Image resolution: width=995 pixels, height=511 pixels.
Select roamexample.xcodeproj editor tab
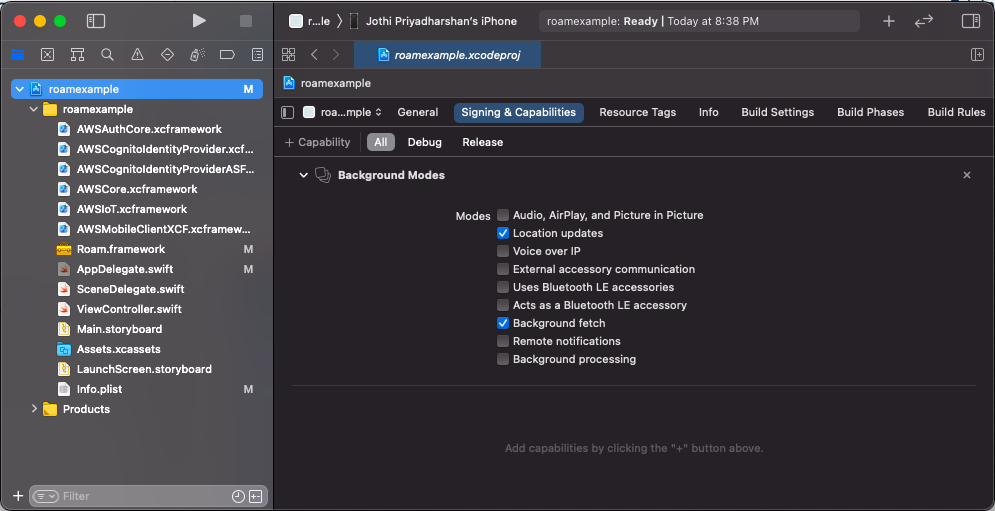click(x=447, y=55)
